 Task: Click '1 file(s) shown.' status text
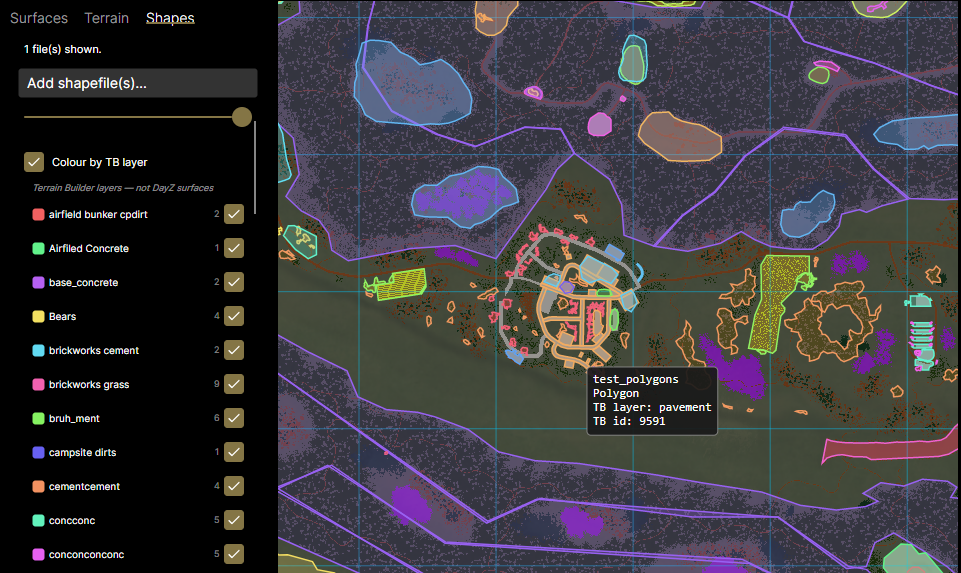point(63,49)
